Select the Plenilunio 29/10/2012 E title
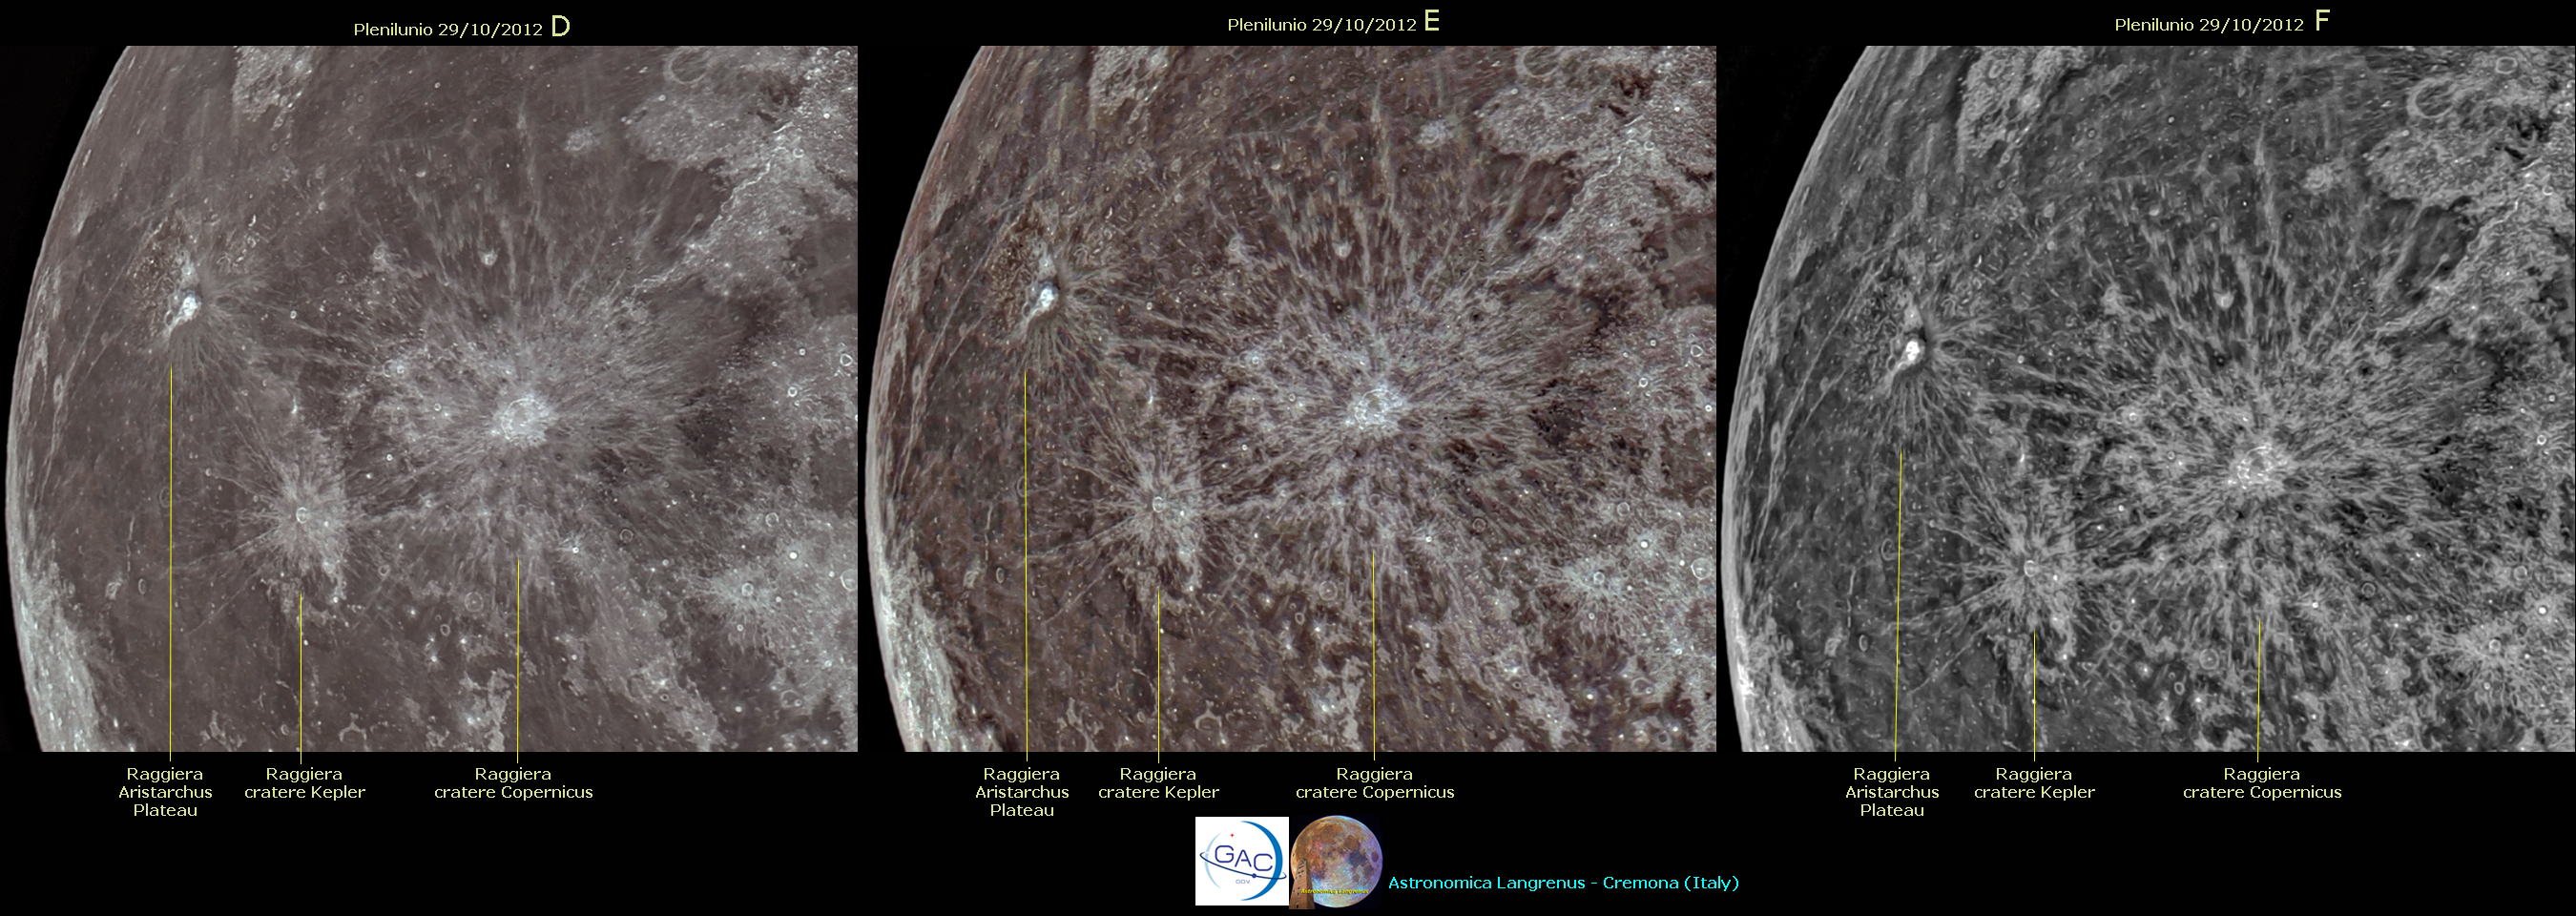 click(1333, 23)
